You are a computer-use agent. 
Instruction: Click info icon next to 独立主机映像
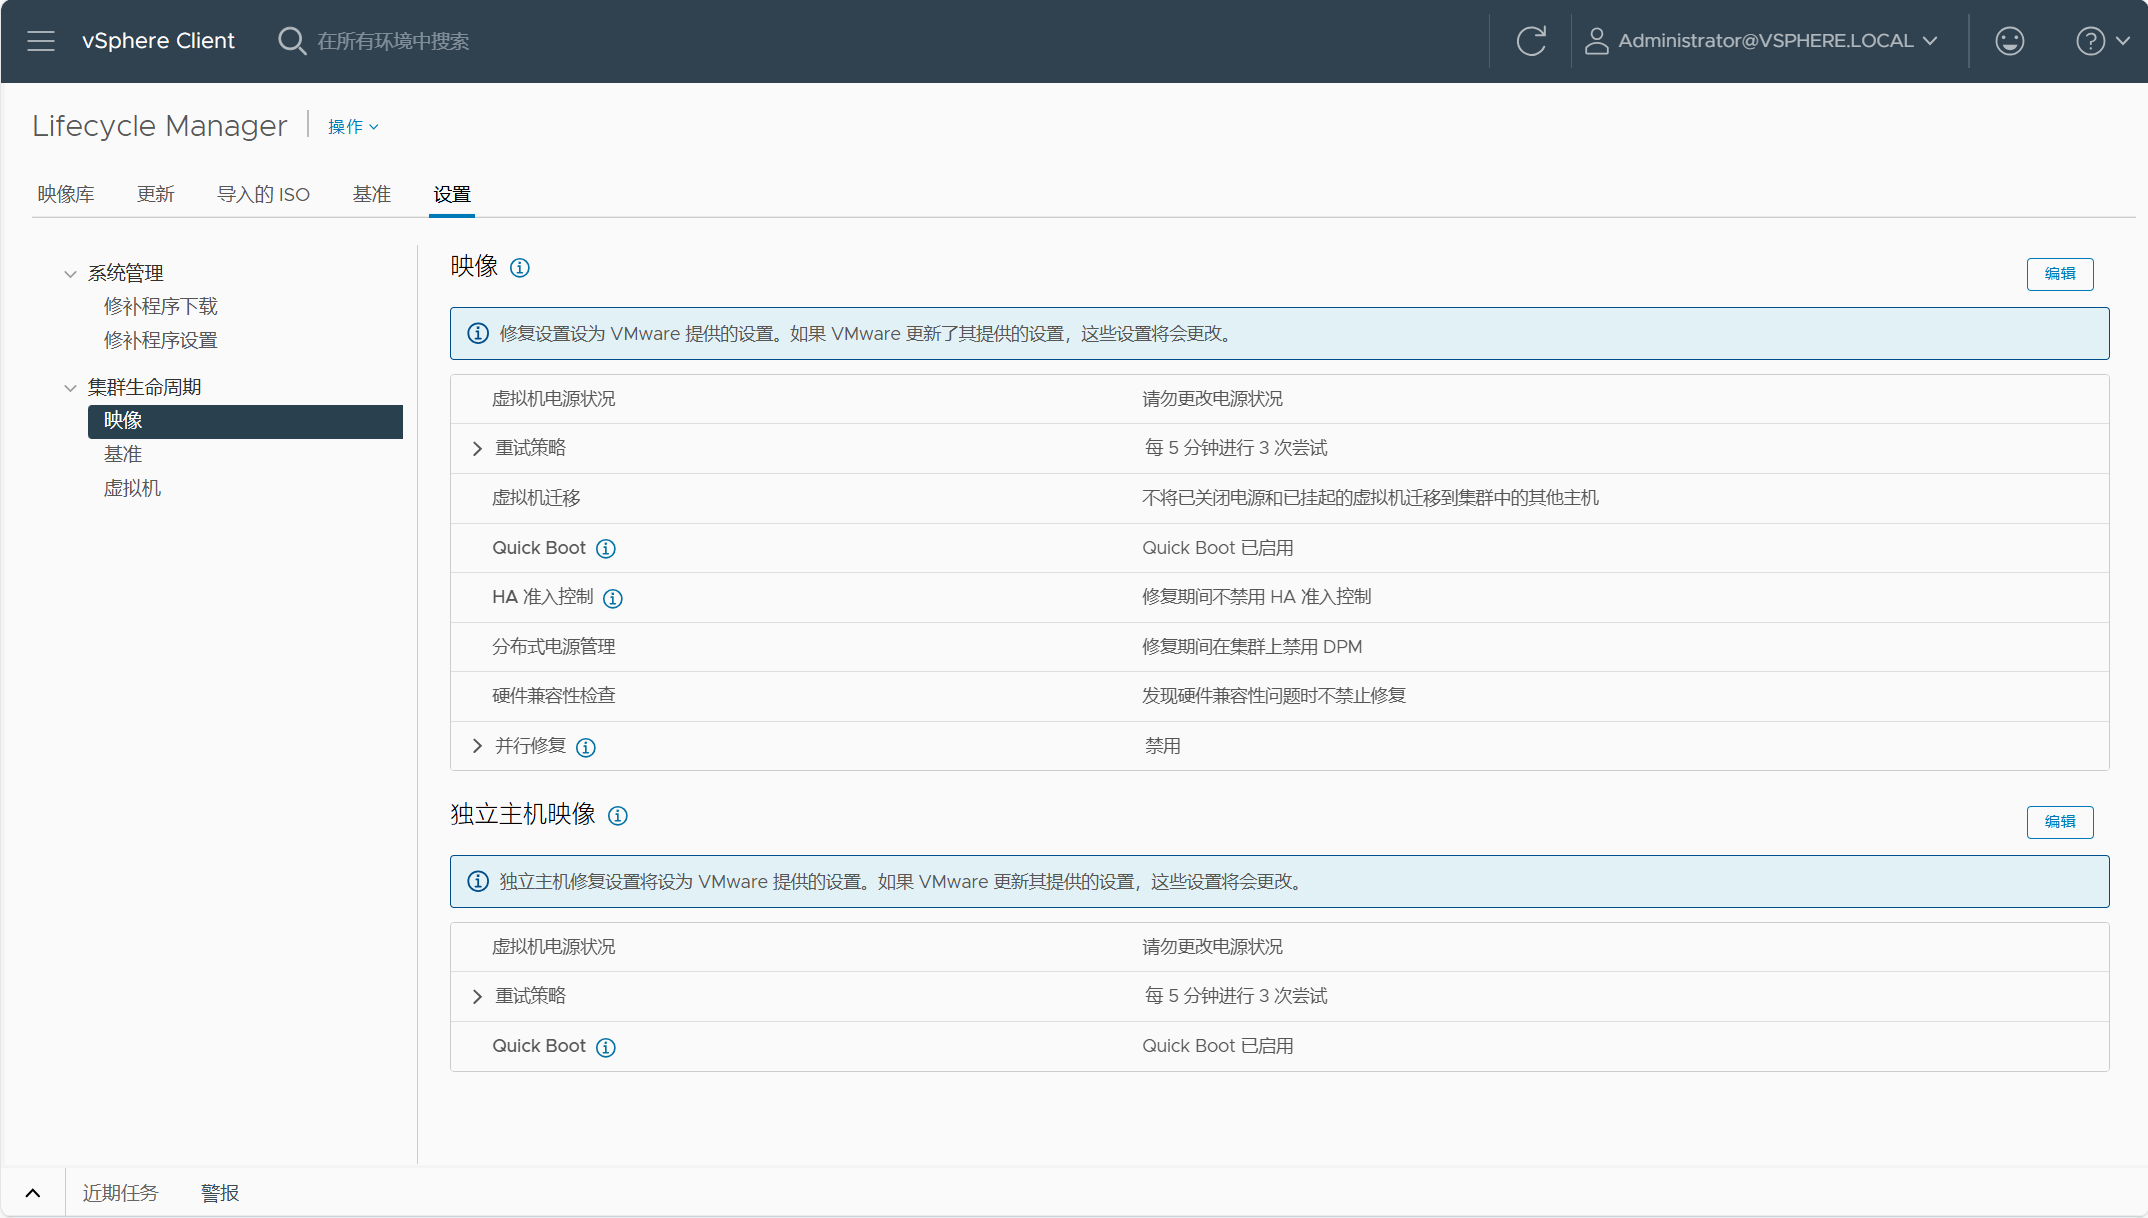(618, 816)
